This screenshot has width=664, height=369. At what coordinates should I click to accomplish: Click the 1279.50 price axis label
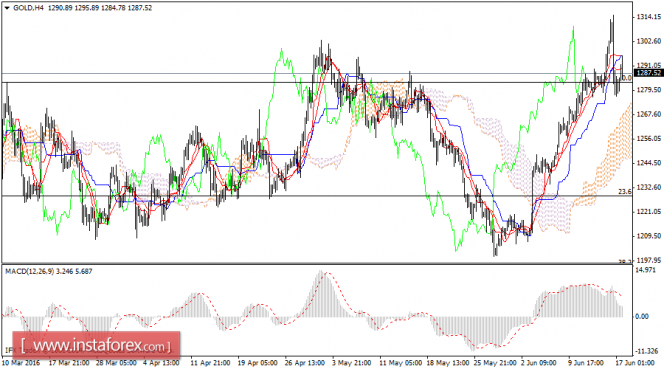649,90
